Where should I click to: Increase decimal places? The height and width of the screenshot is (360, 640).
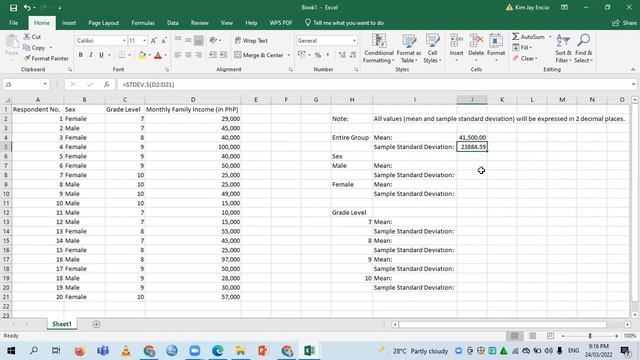[x=342, y=55]
